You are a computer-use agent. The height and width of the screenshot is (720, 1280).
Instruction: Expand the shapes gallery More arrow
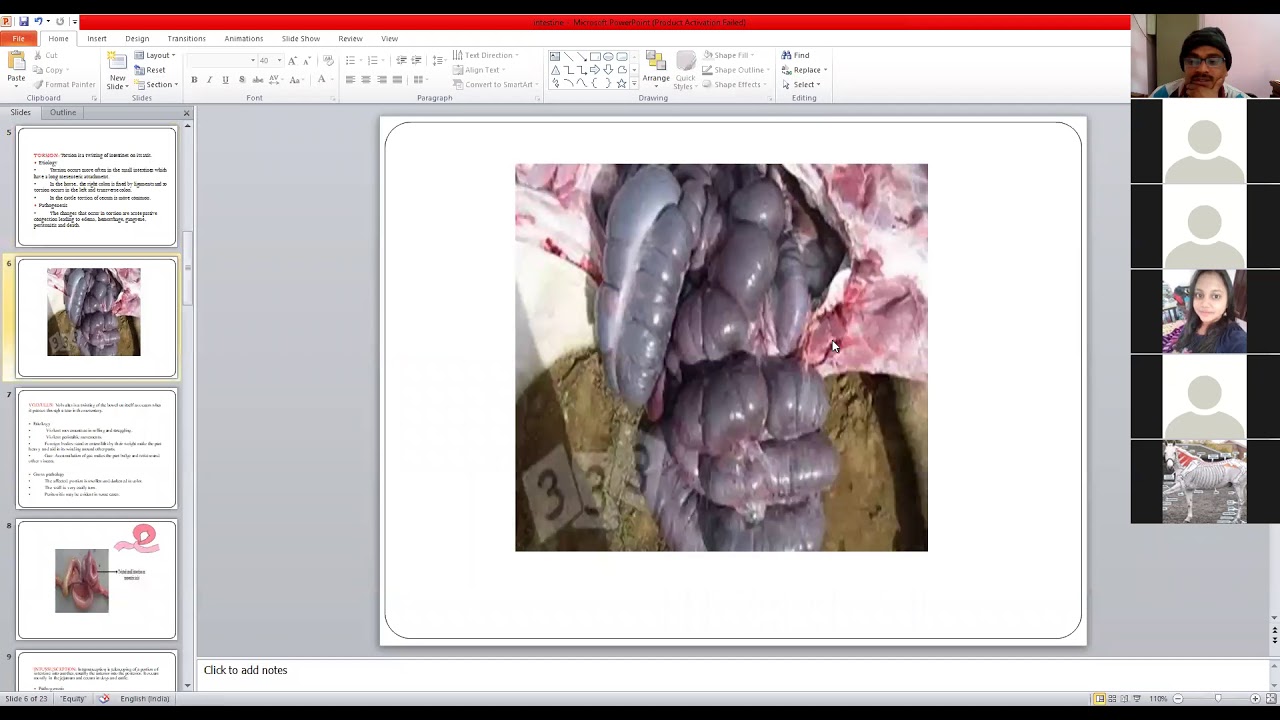click(634, 83)
